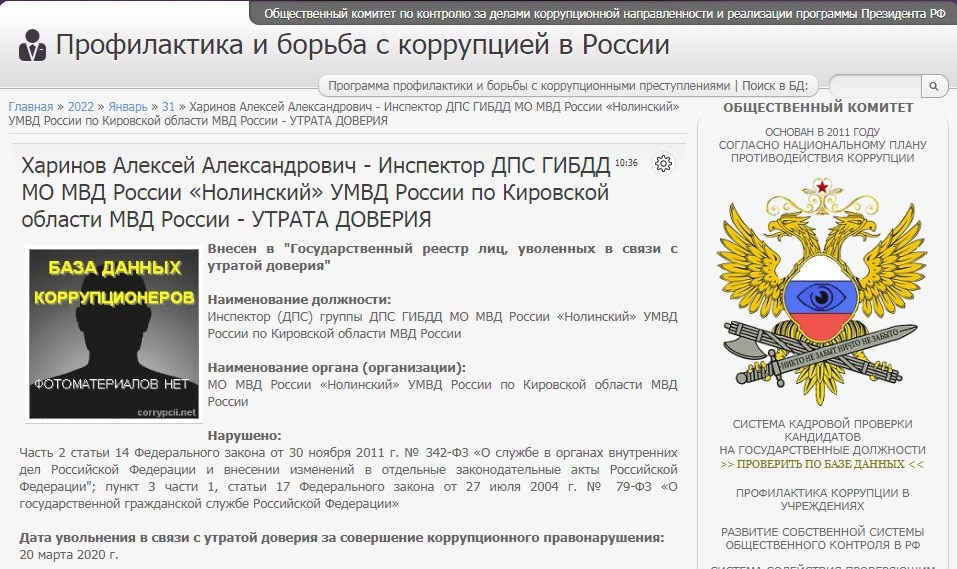Click 'Внесен в Государственный реестр лиц' paragraph

coord(442,257)
